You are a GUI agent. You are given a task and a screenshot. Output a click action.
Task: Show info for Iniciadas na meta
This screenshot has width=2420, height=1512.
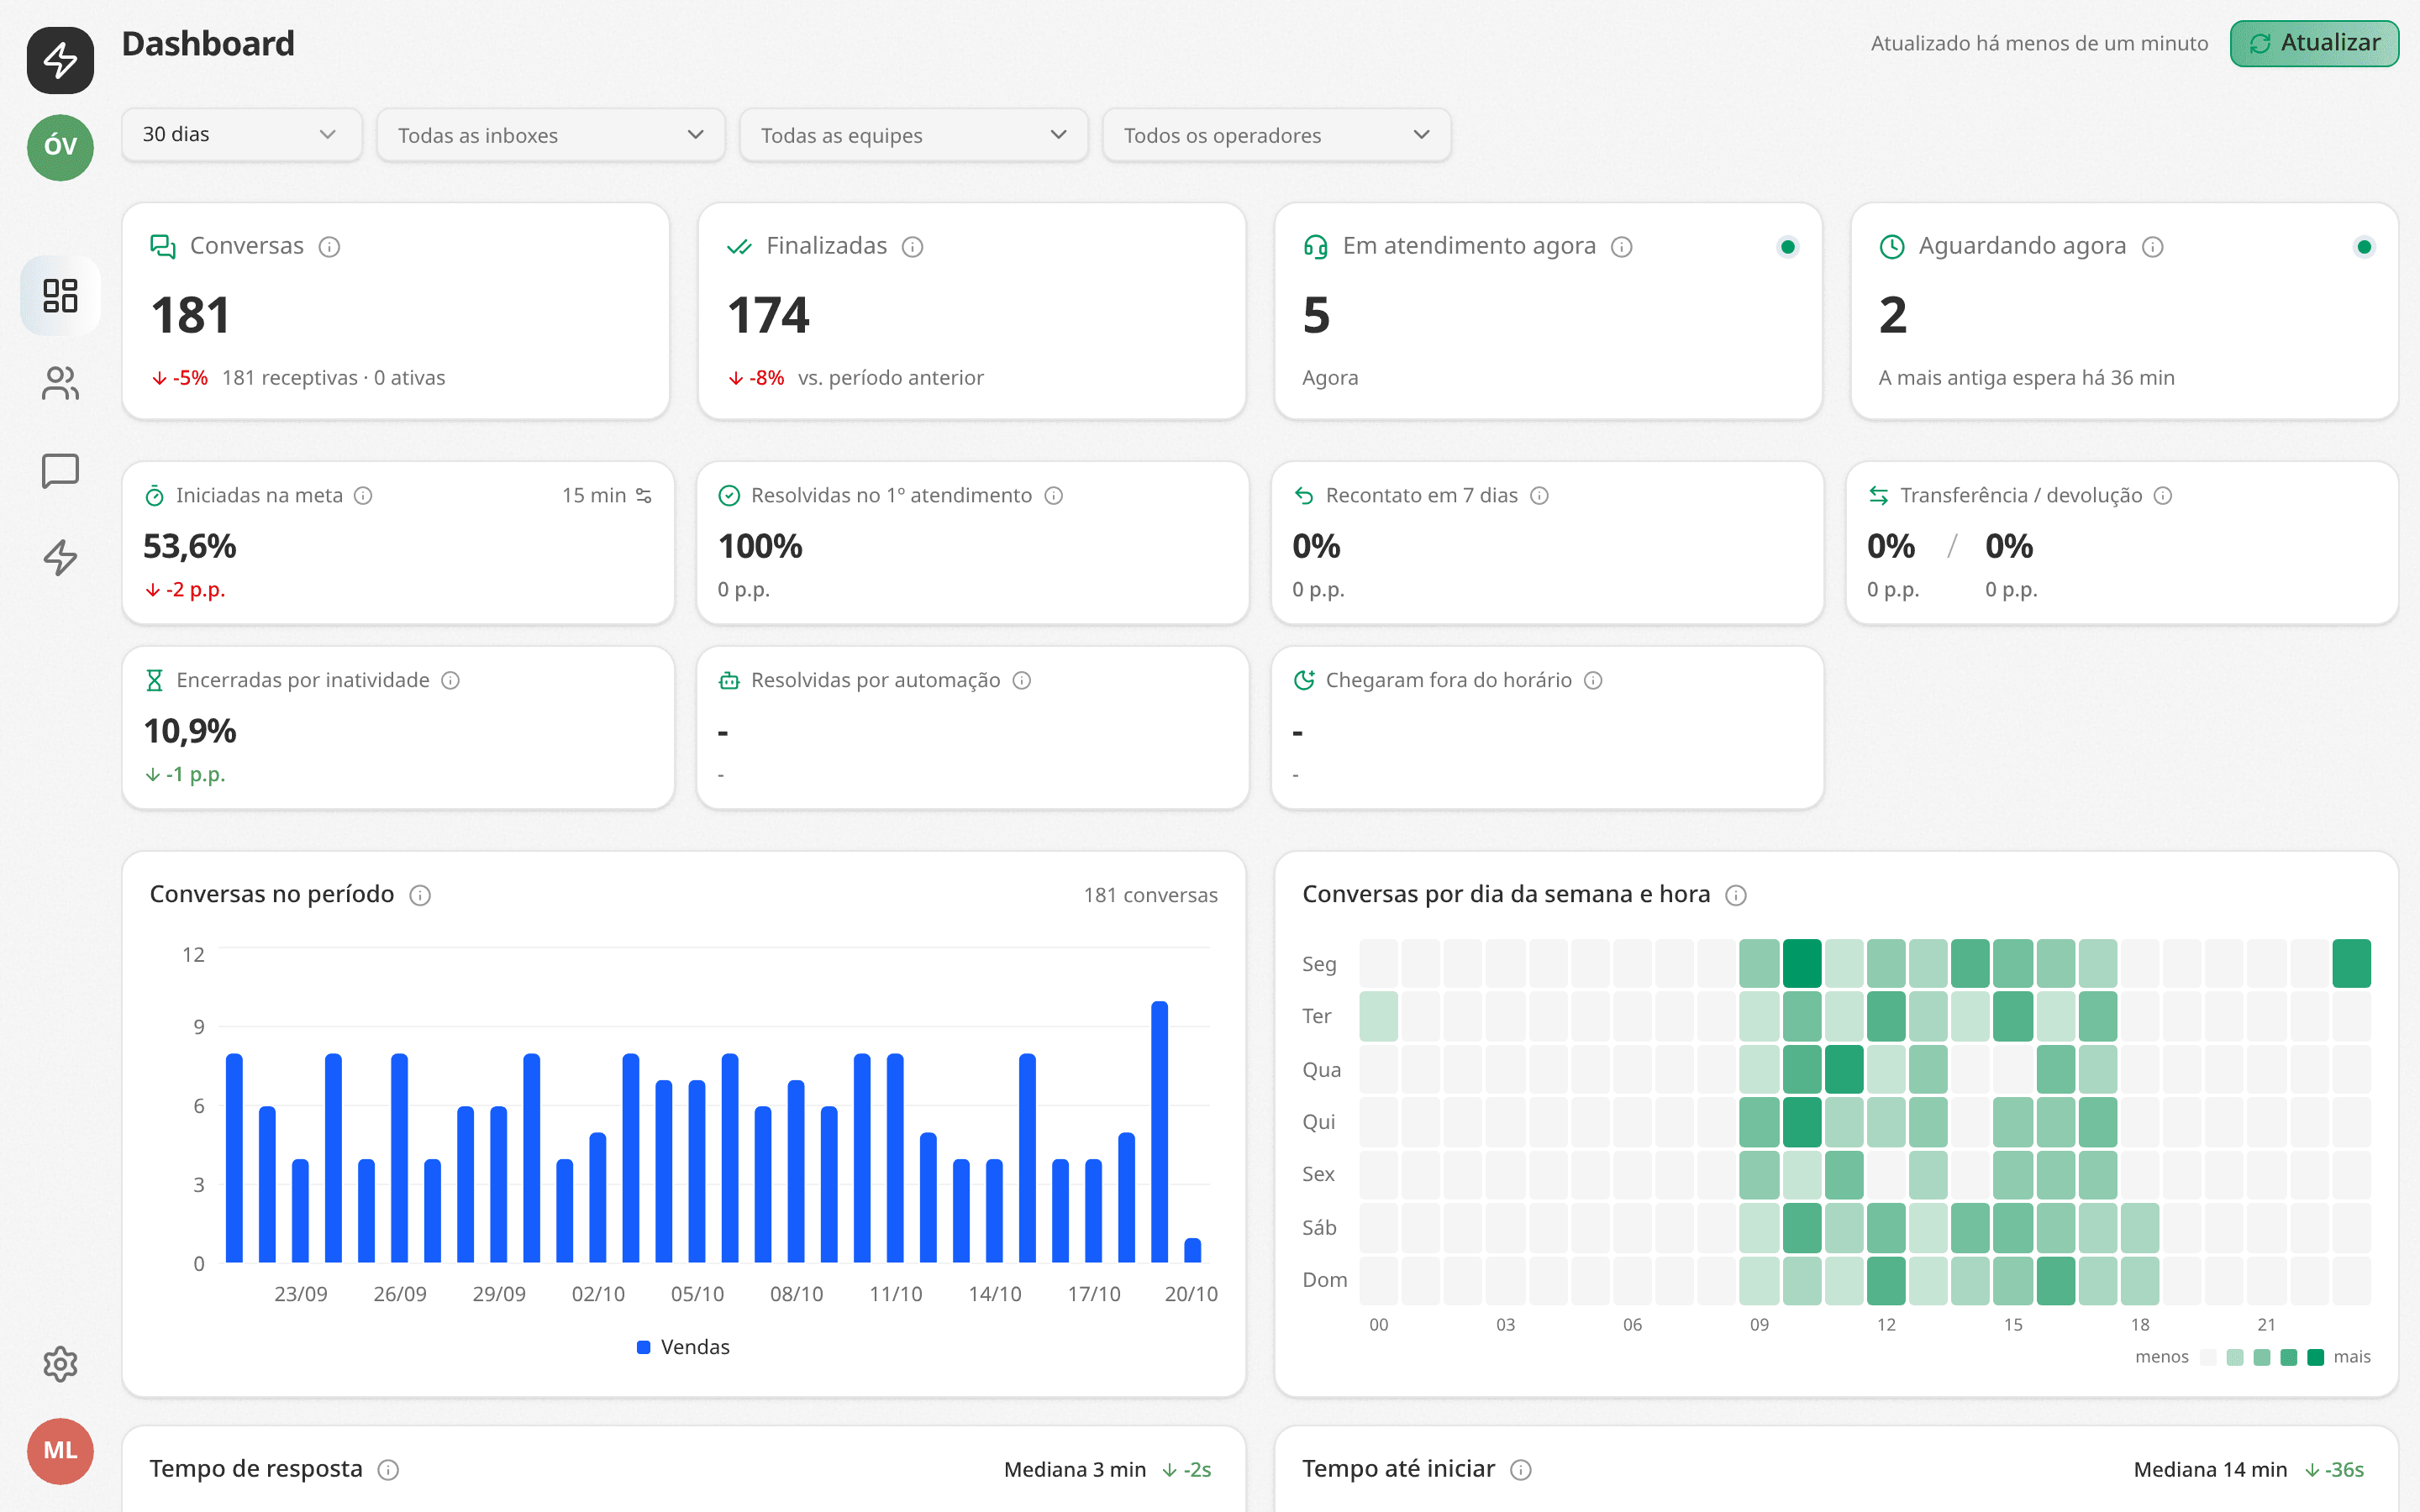point(364,496)
